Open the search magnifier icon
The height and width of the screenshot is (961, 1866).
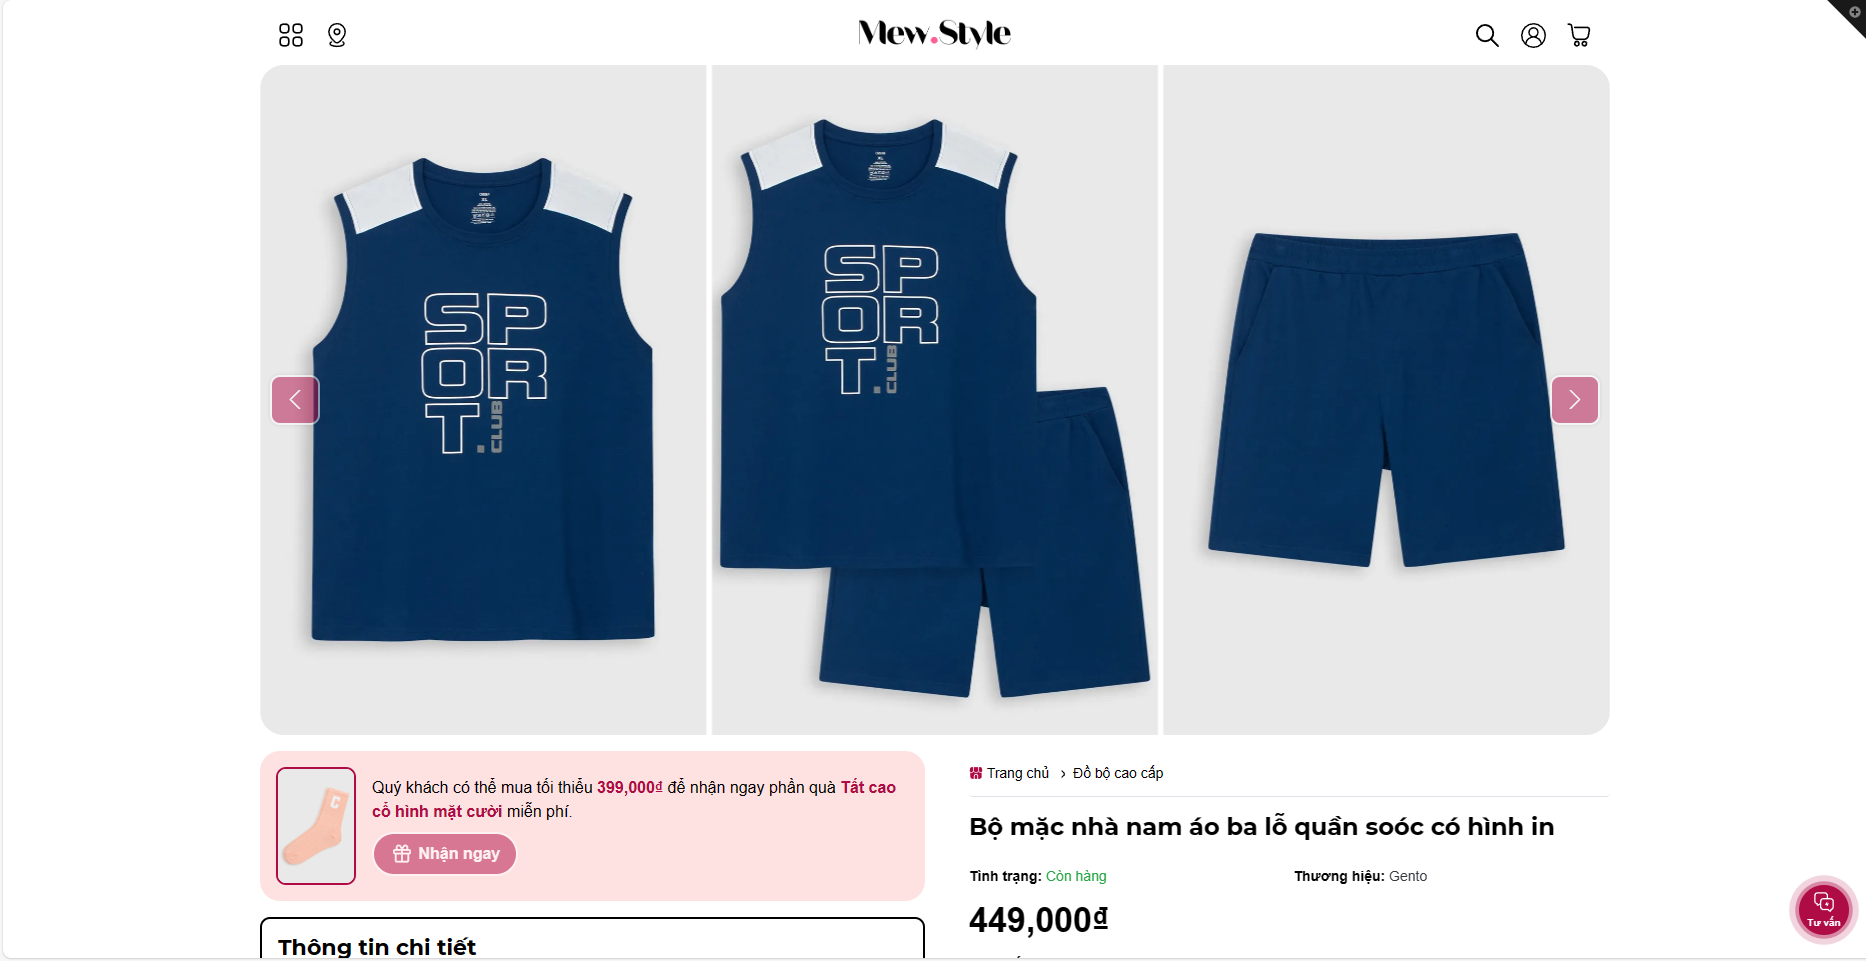(1487, 36)
